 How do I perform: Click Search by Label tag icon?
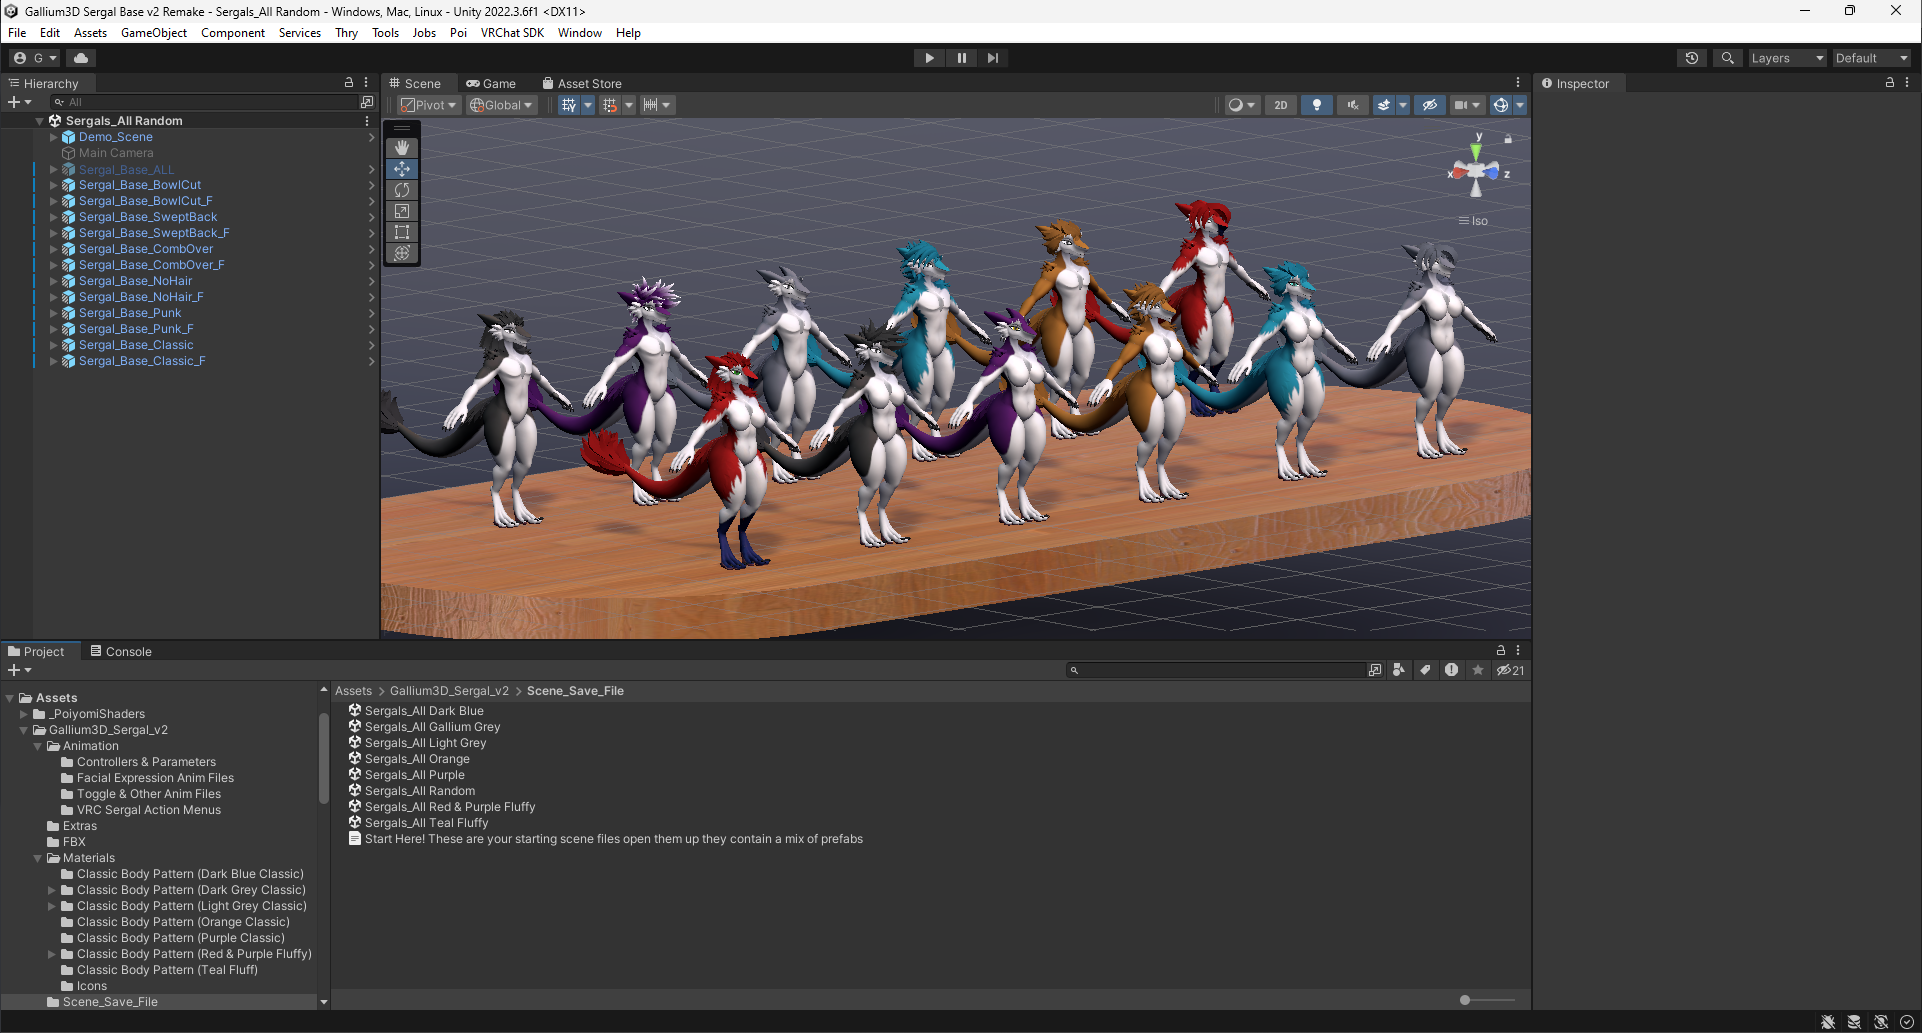[x=1425, y=670]
